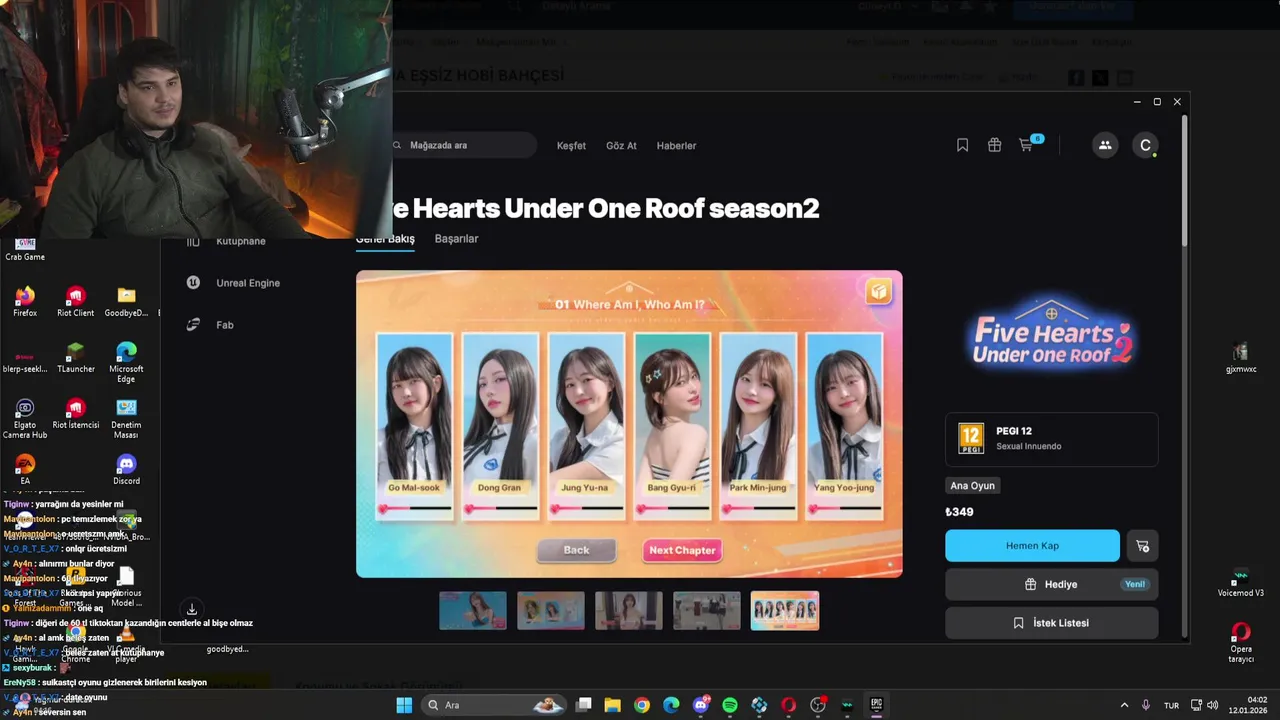Open the downloads icon in Epic sidebar

192,609
